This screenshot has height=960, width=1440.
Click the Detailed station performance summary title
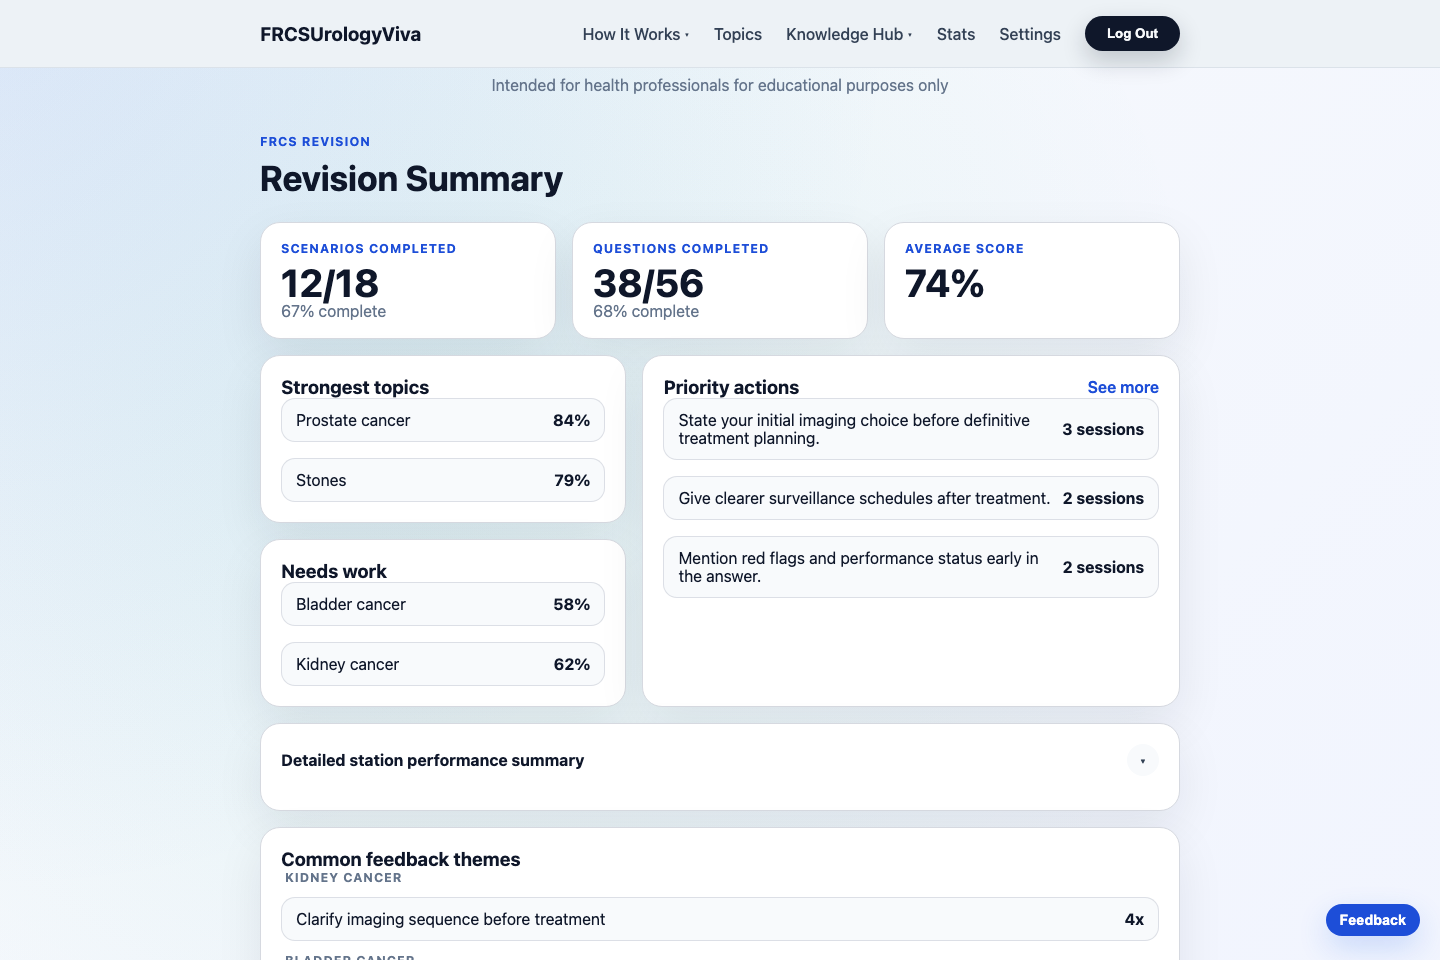433,761
